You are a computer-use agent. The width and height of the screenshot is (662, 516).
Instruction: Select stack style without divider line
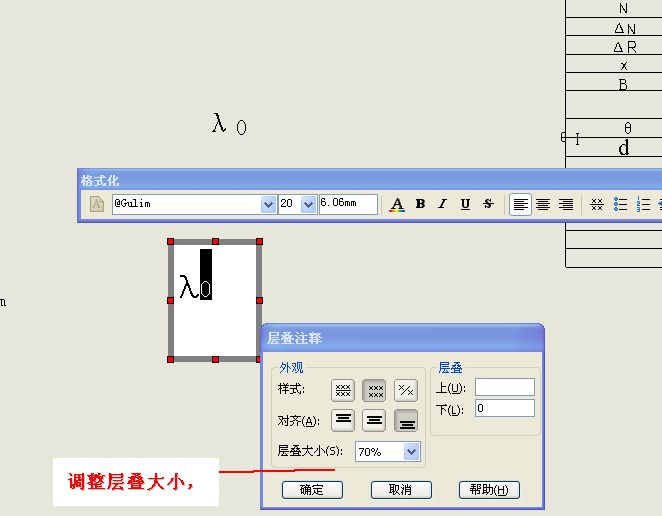coord(374,390)
